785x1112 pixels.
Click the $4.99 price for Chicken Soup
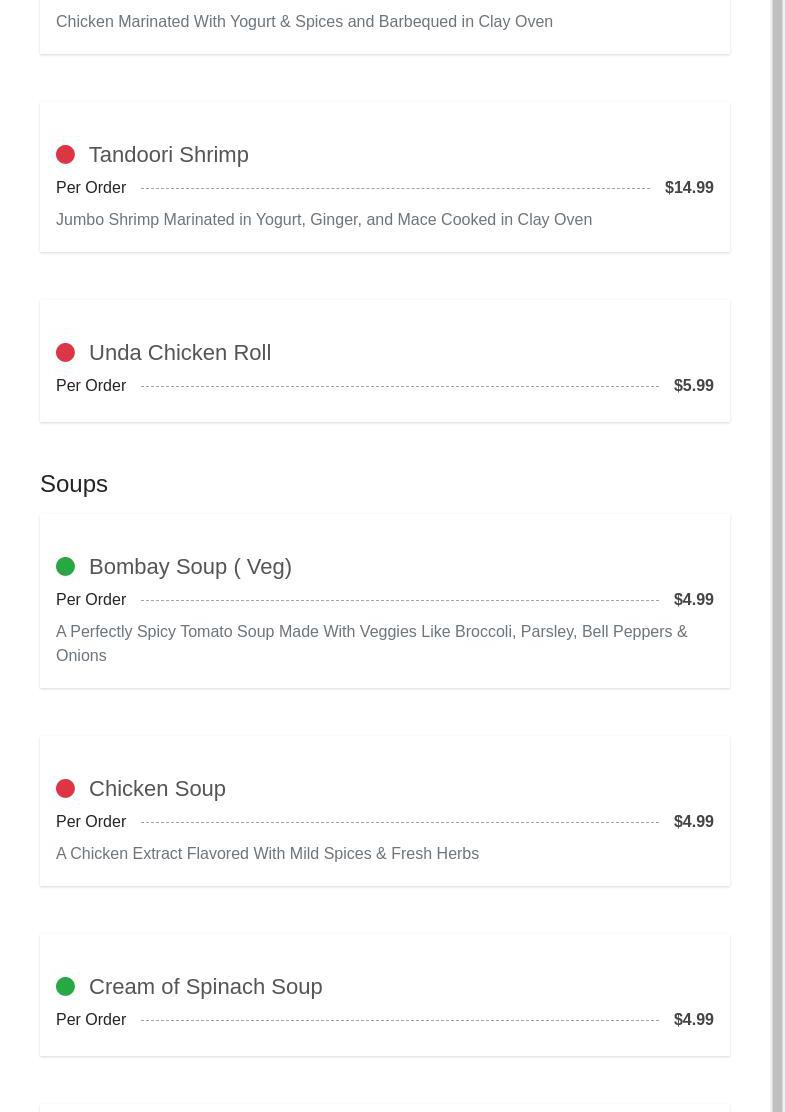693,822
